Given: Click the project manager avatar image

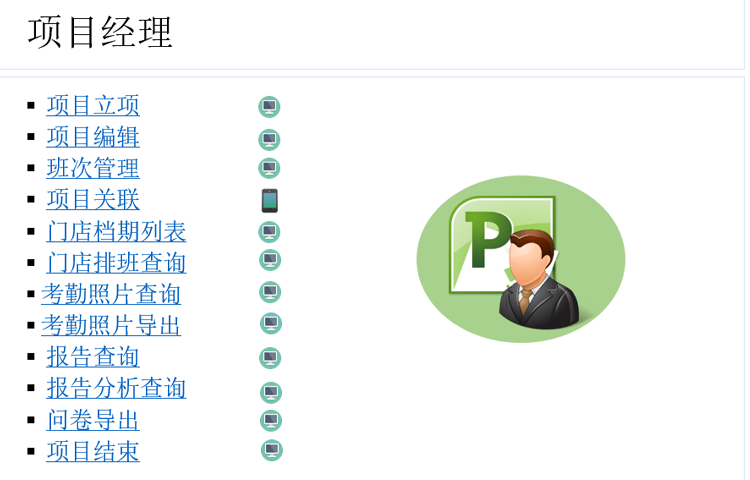Looking at the screenshot, I should pyautogui.click(x=520, y=260).
